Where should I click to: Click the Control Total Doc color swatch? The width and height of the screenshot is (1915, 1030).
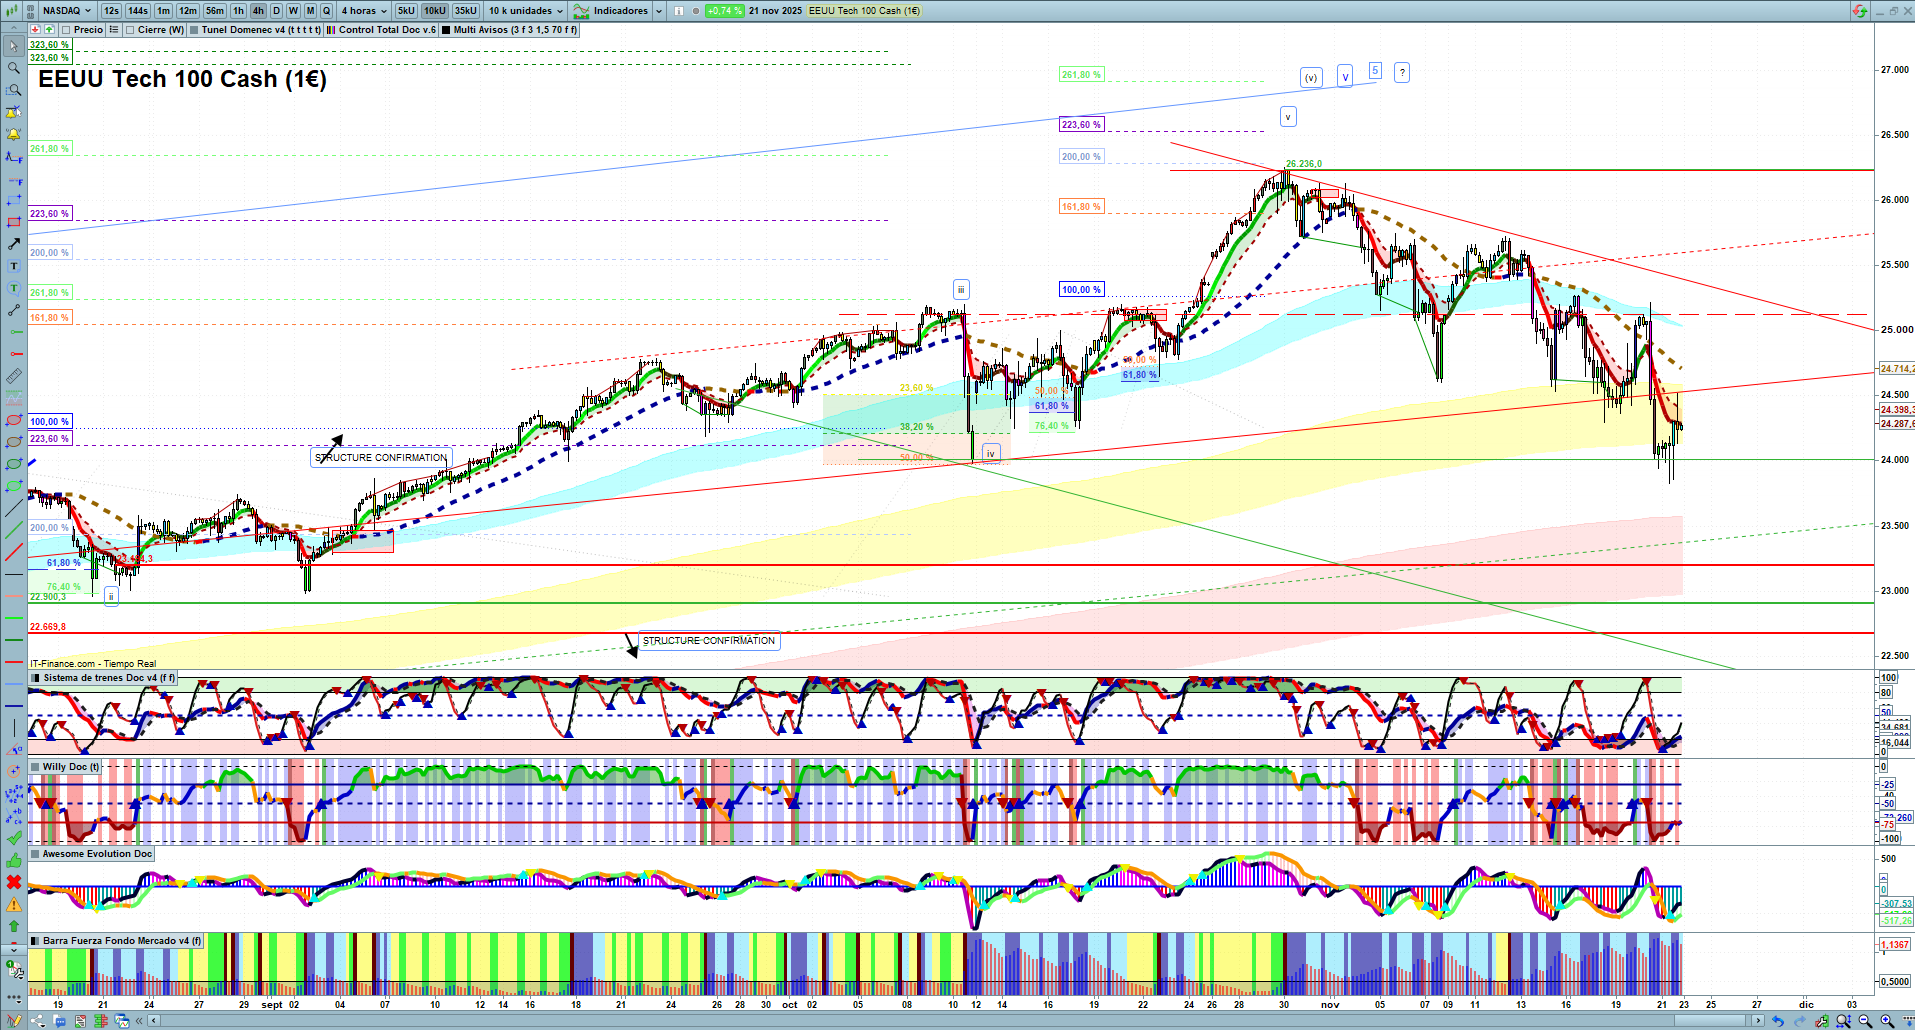point(330,30)
